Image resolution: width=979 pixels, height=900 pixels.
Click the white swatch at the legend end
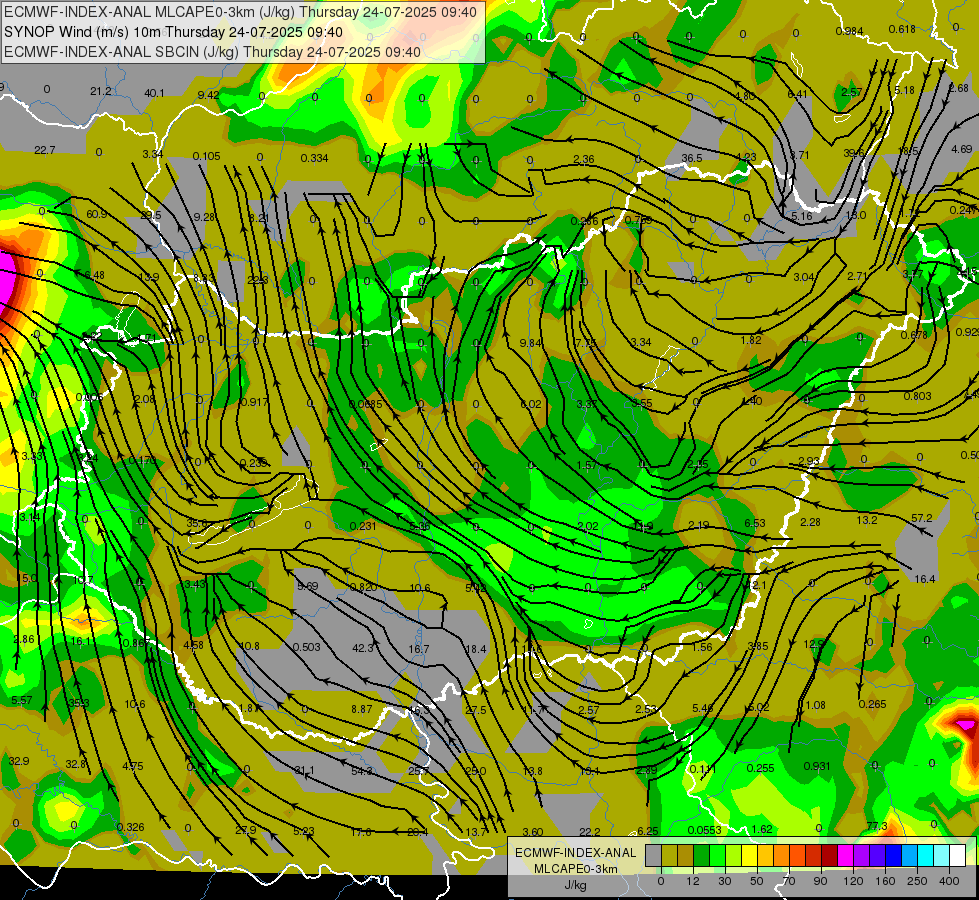pos(958,855)
